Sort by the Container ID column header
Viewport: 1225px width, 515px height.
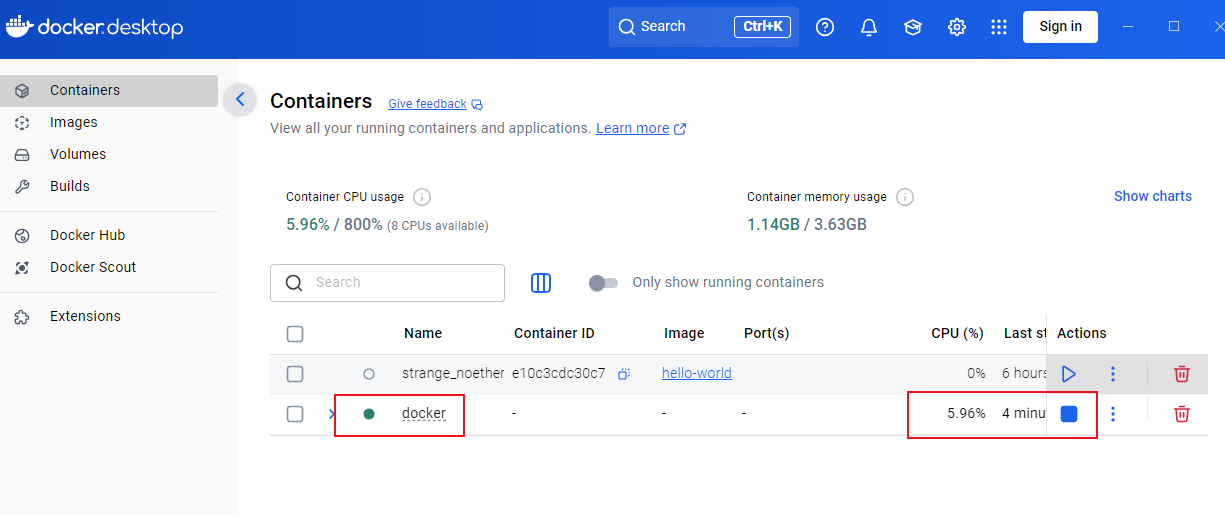tap(554, 333)
